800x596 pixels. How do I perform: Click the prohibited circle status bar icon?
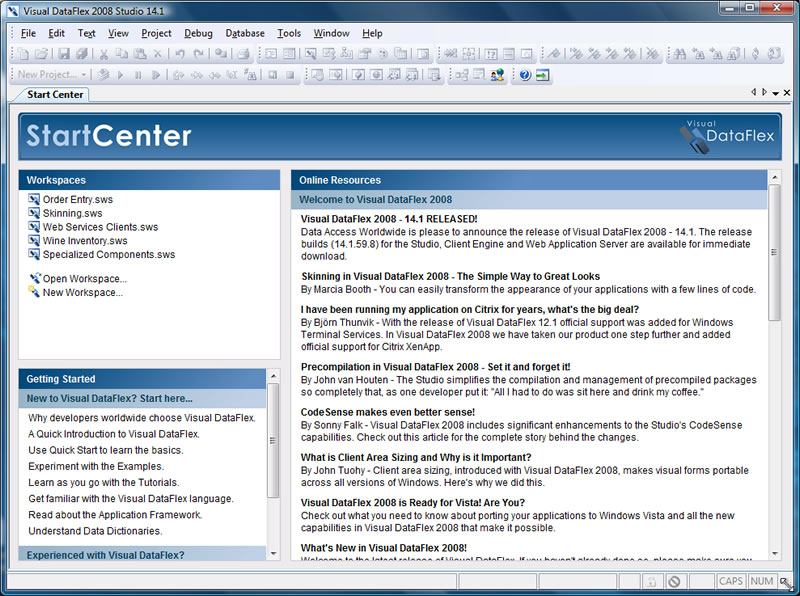[674, 582]
